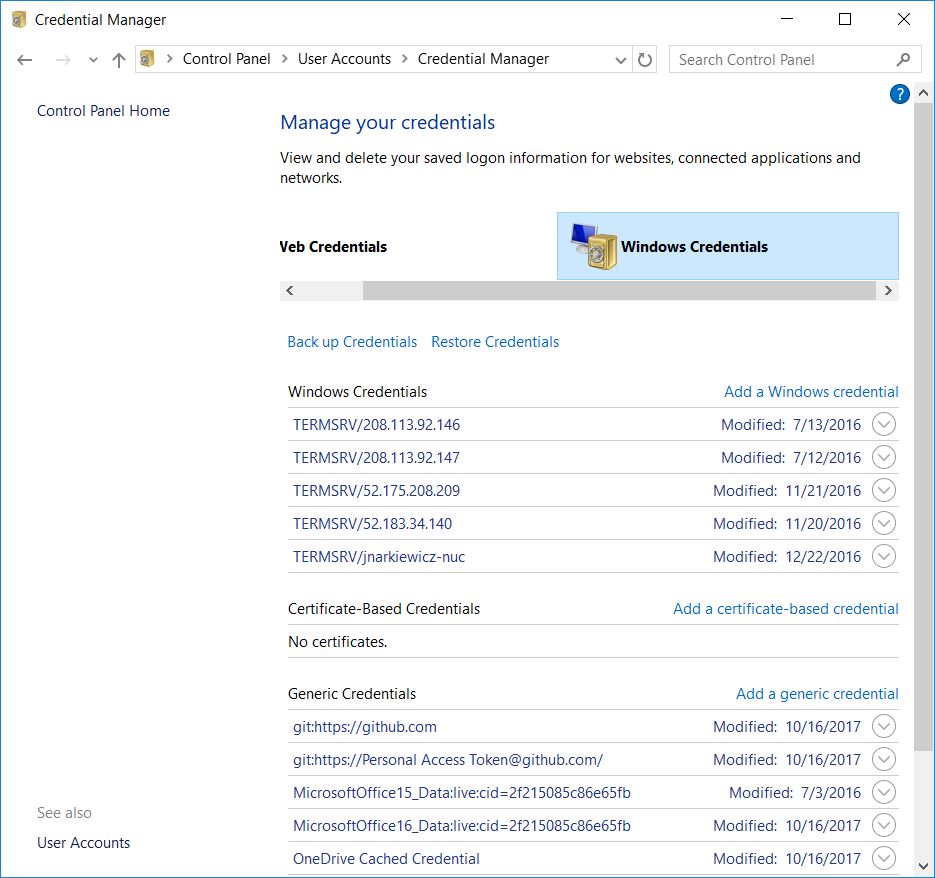
Task: Click the refresh icon in the address bar
Action: (x=644, y=59)
